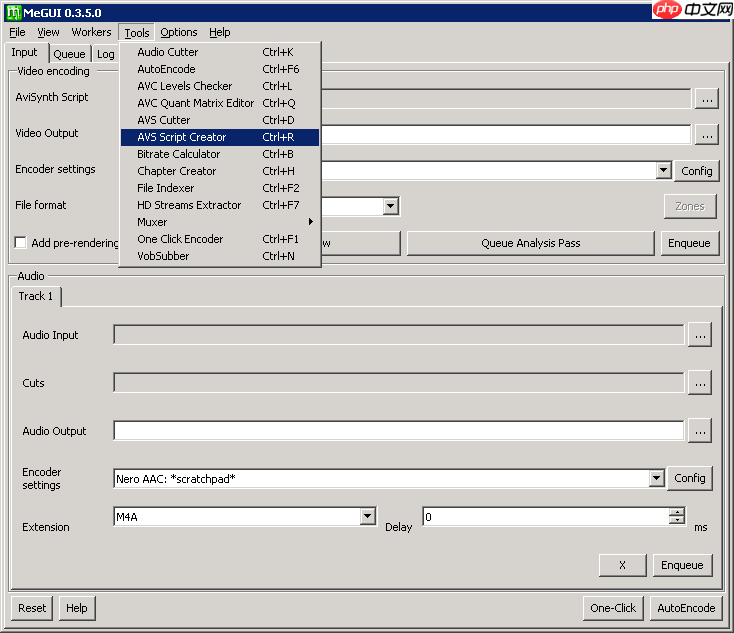Click browse button next to Video Output
The height and width of the screenshot is (633, 734).
[706, 134]
